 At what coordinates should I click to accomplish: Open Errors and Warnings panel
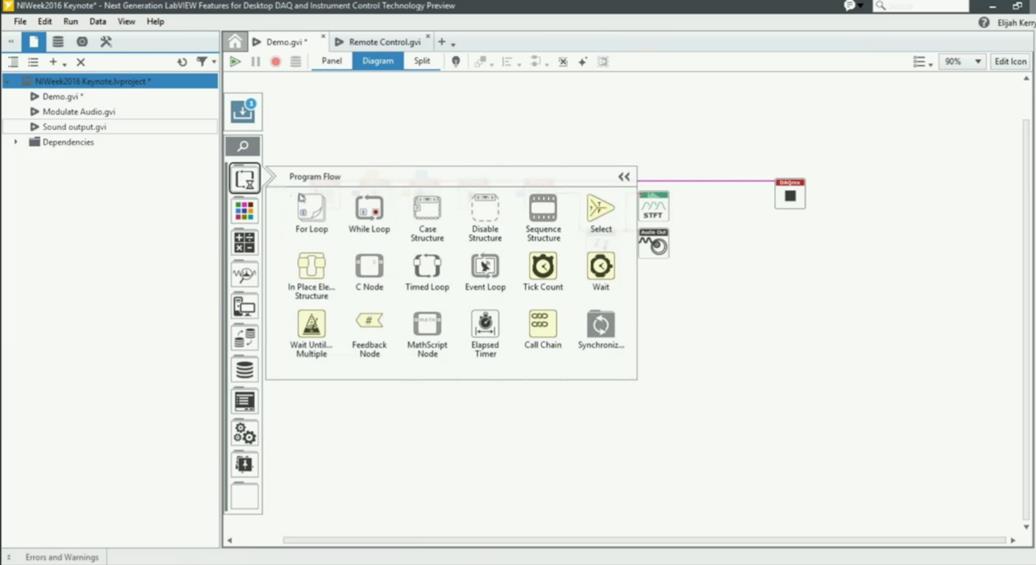62,557
